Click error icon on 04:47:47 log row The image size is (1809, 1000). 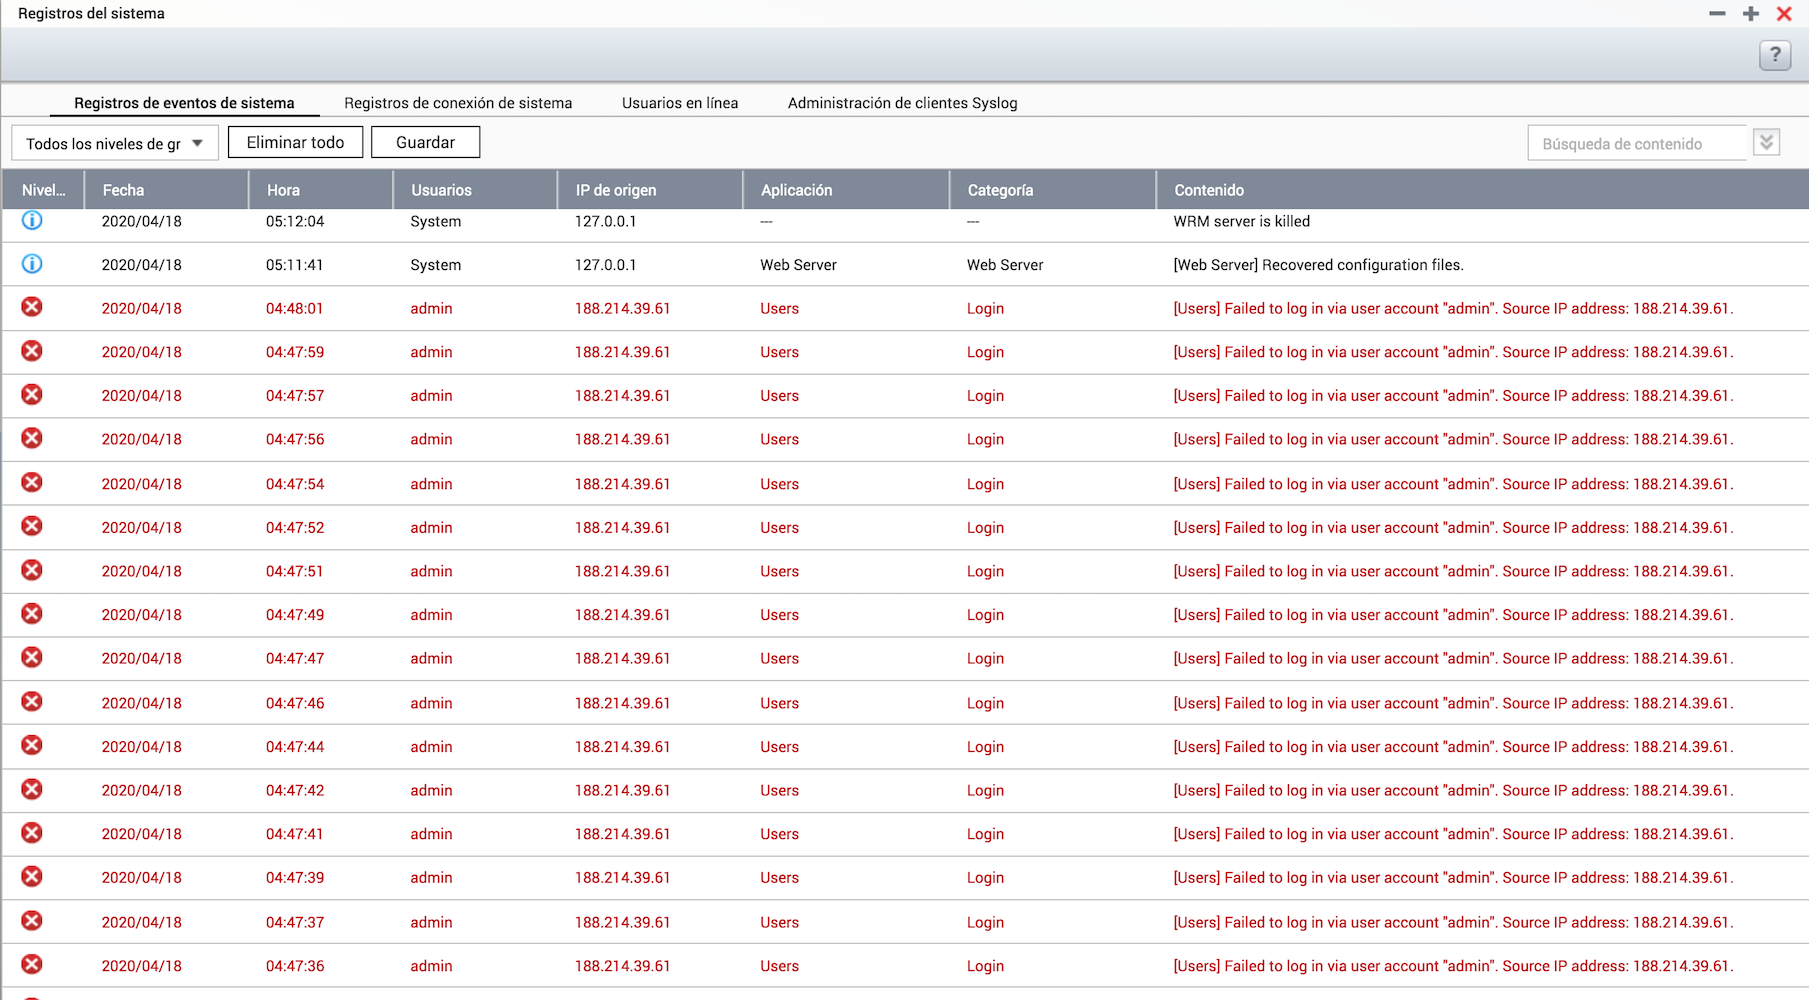coord(32,658)
